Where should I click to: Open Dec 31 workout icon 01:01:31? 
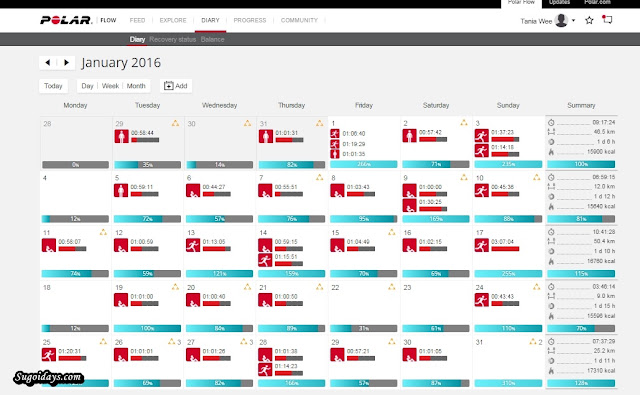point(266,136)
